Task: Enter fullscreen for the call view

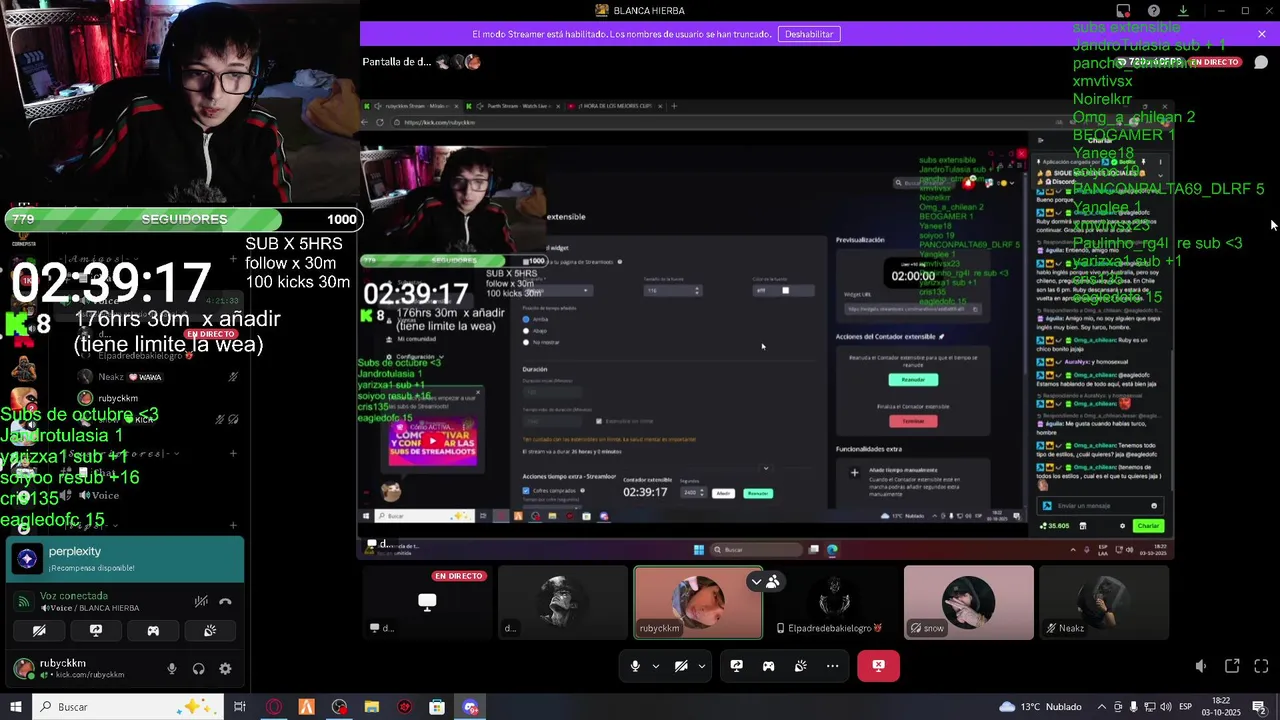Action: point(1261,666)
